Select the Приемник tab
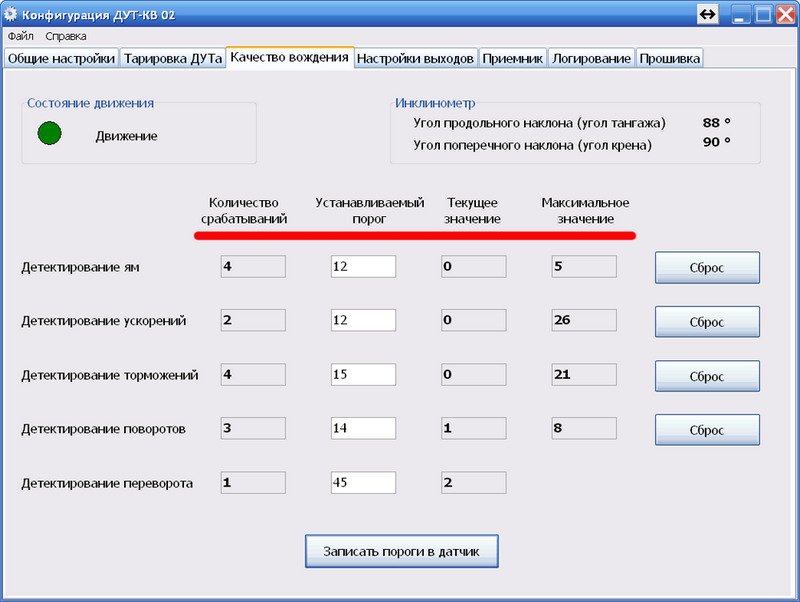The height and width of the screenshot is (602, 800). (x=512, y=58)
